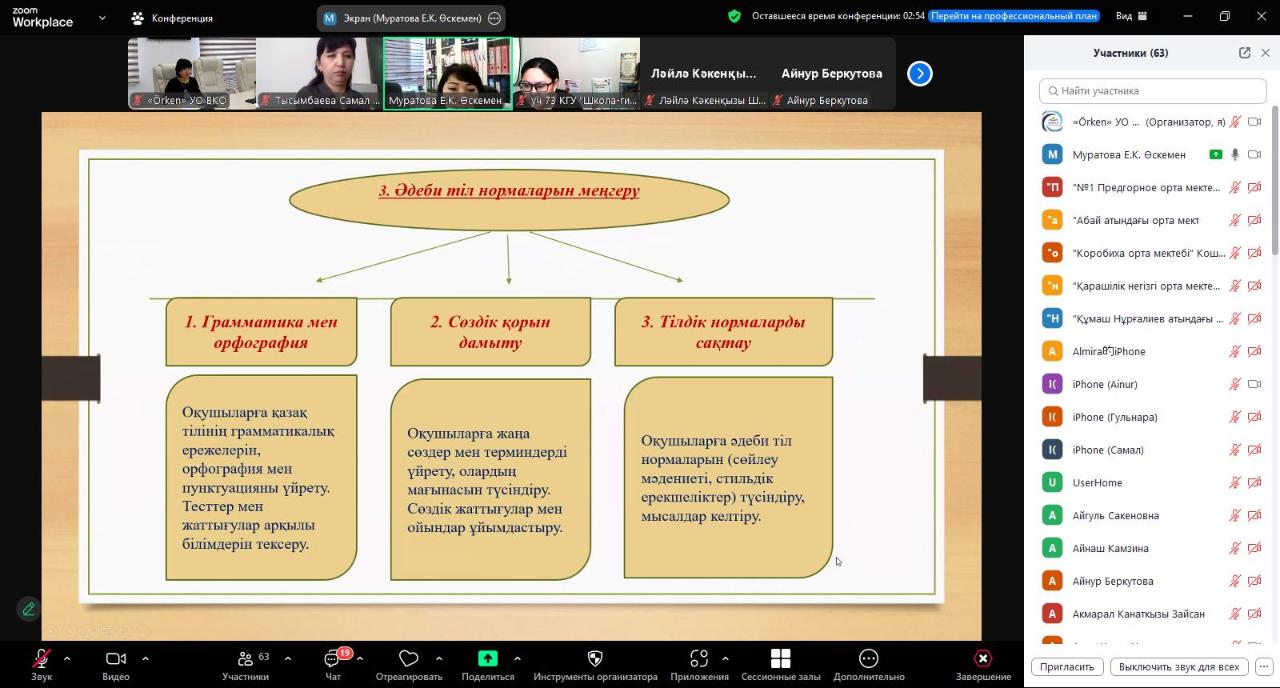
Task: Open Breakout rooms (Сессионные залы)
Action: 780,659
